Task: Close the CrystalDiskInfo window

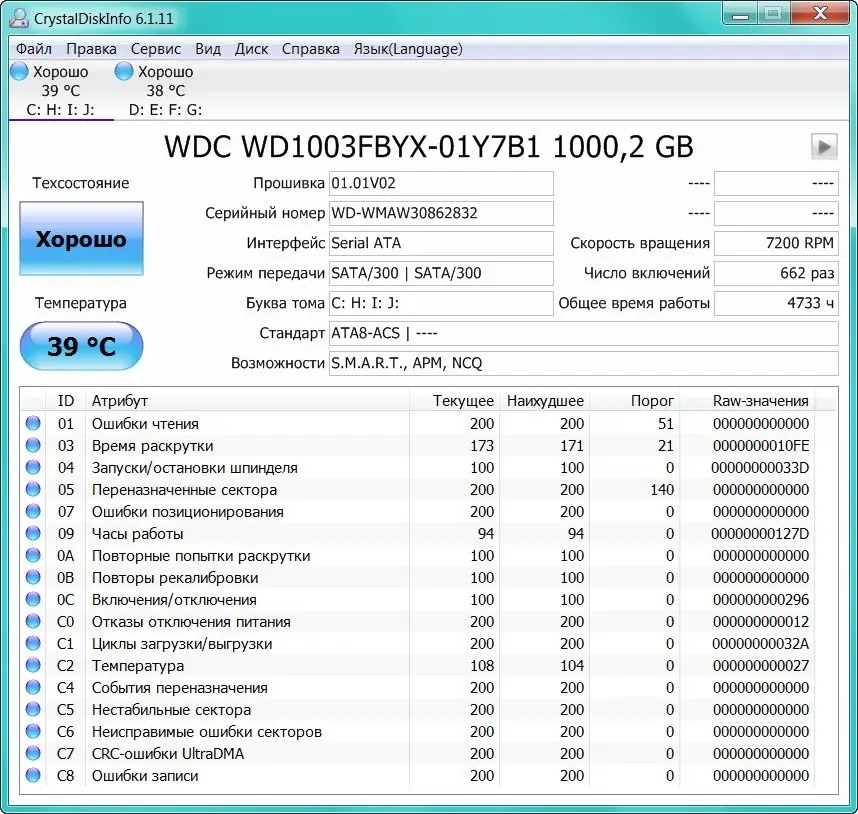Action: point(820,15)
